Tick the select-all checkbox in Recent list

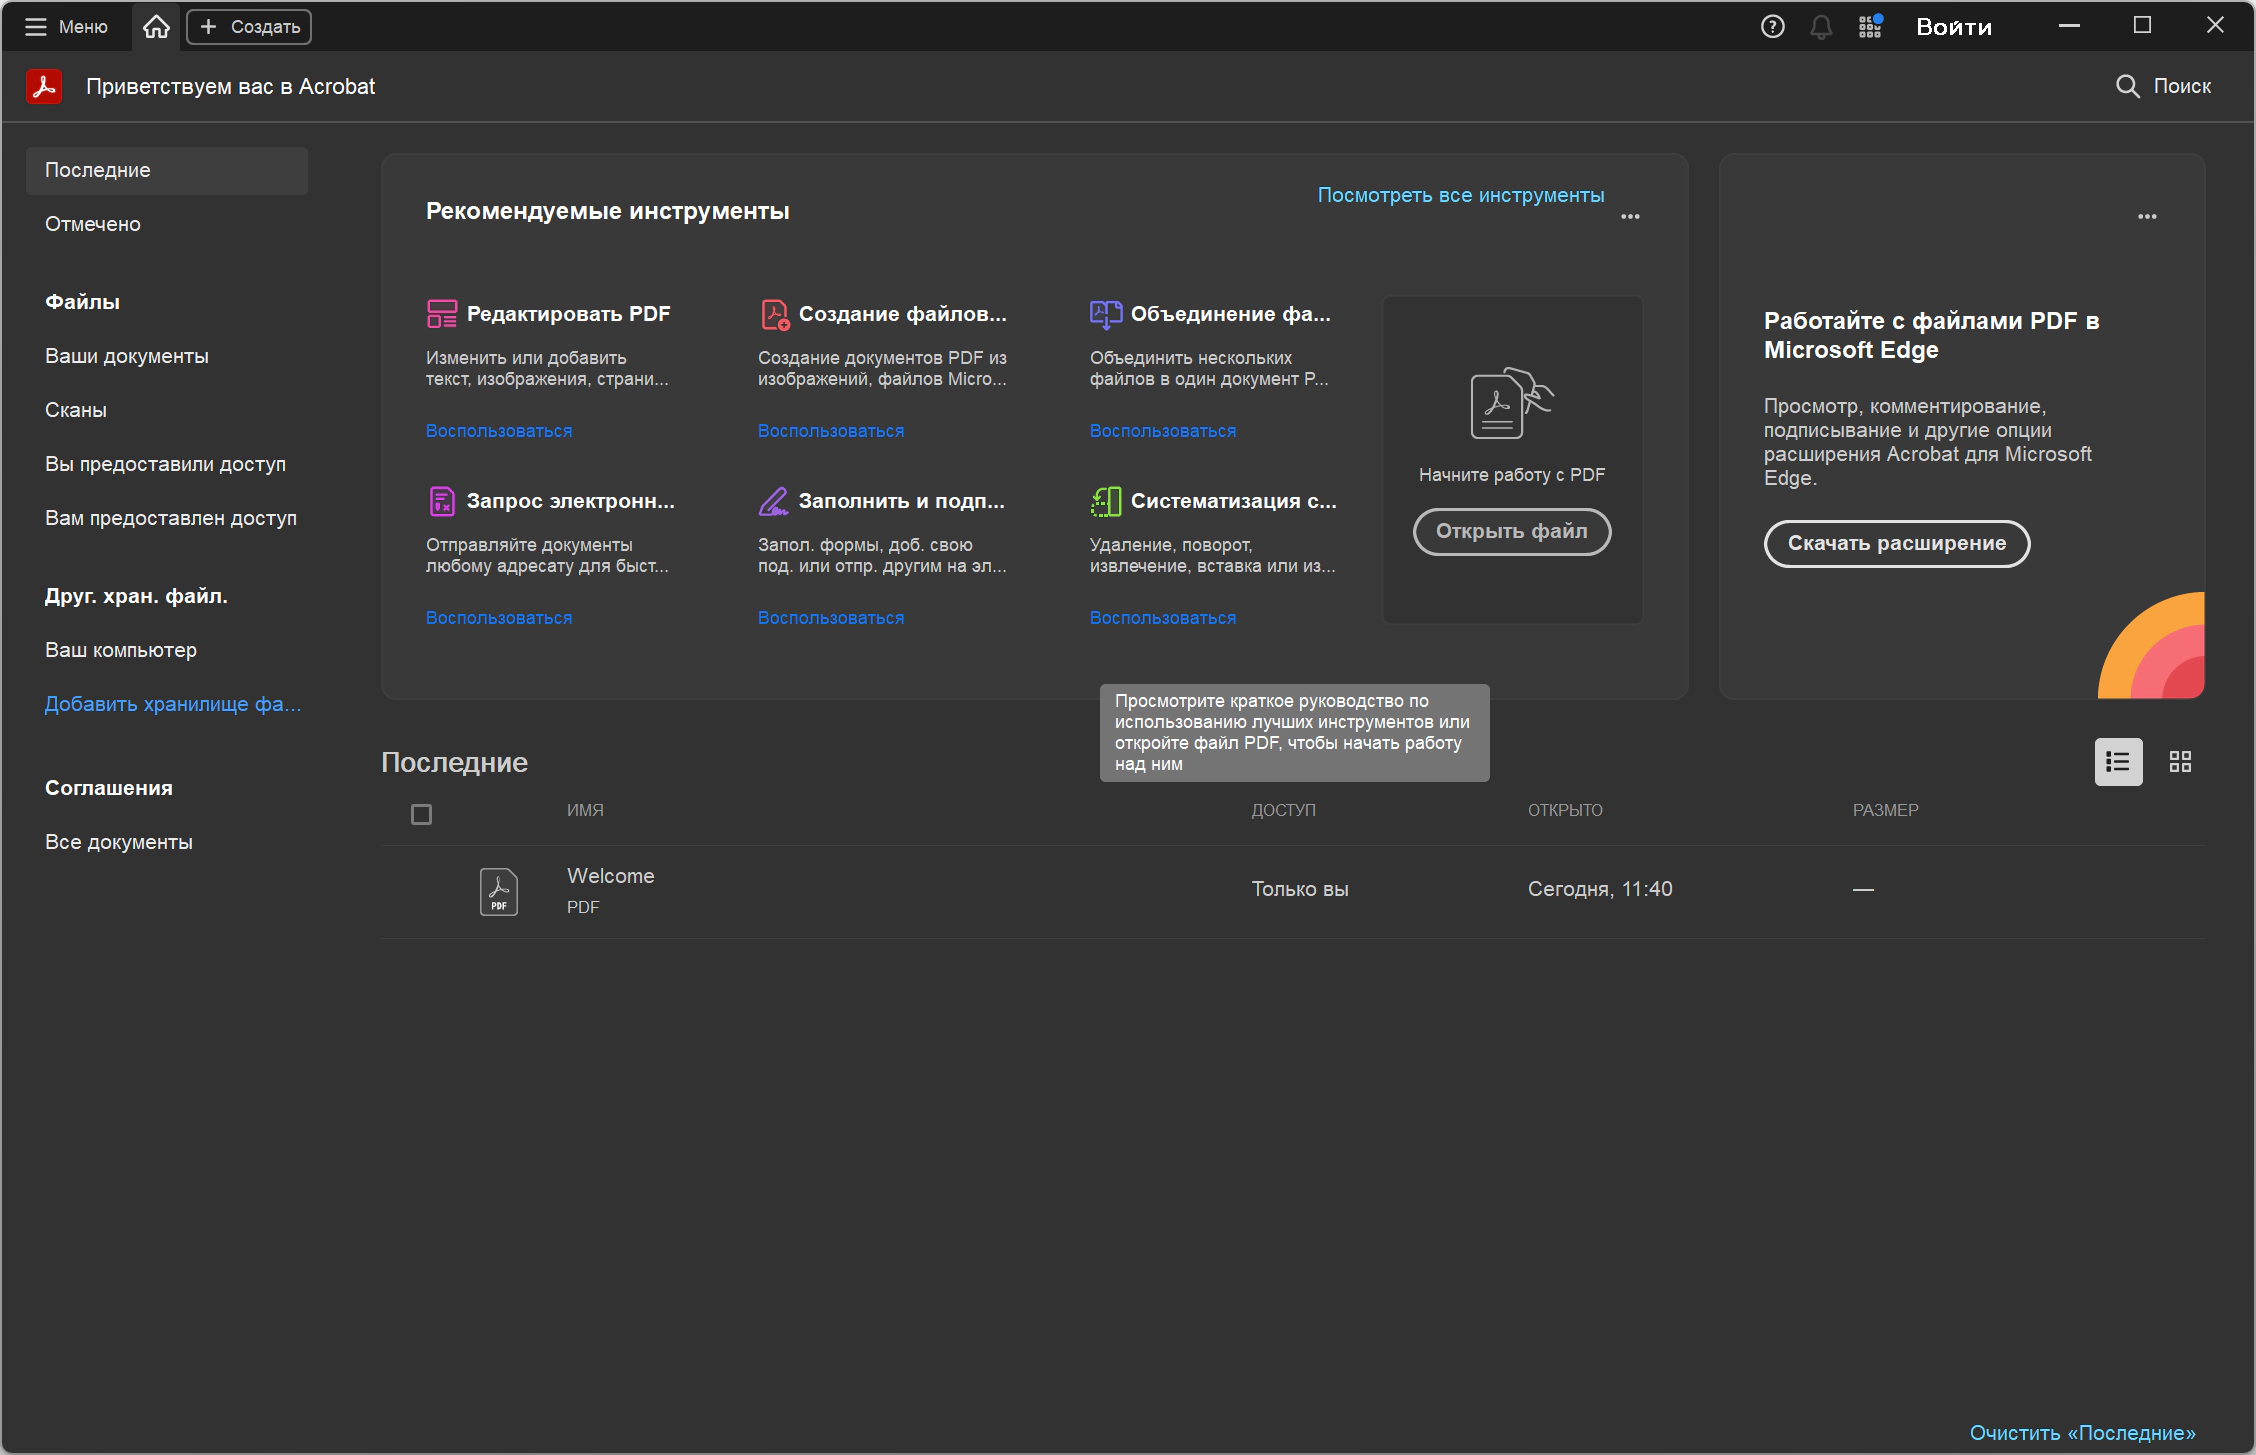(x=421, y=814)
